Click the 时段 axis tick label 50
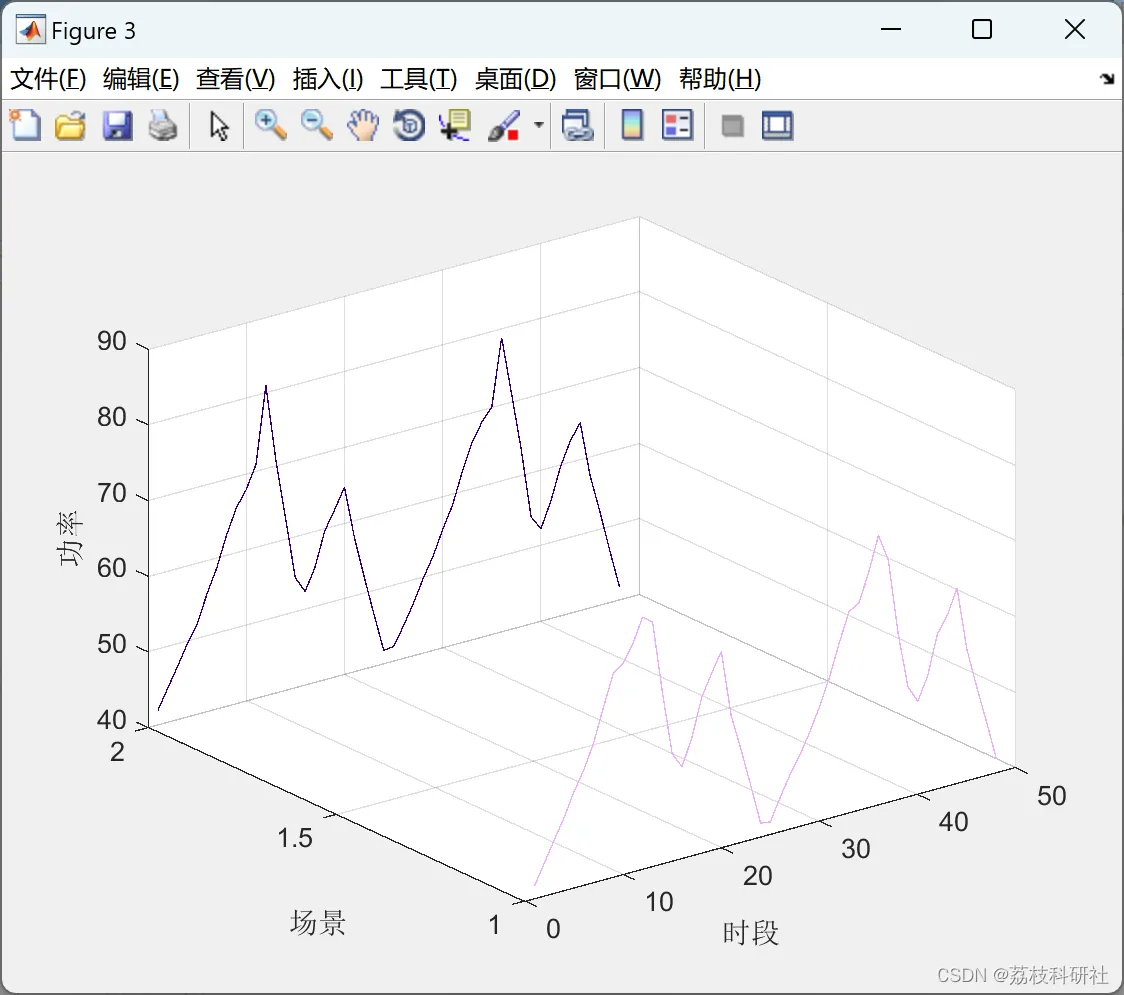The width and height of the screenshot is (1124, 995). 1052,796
